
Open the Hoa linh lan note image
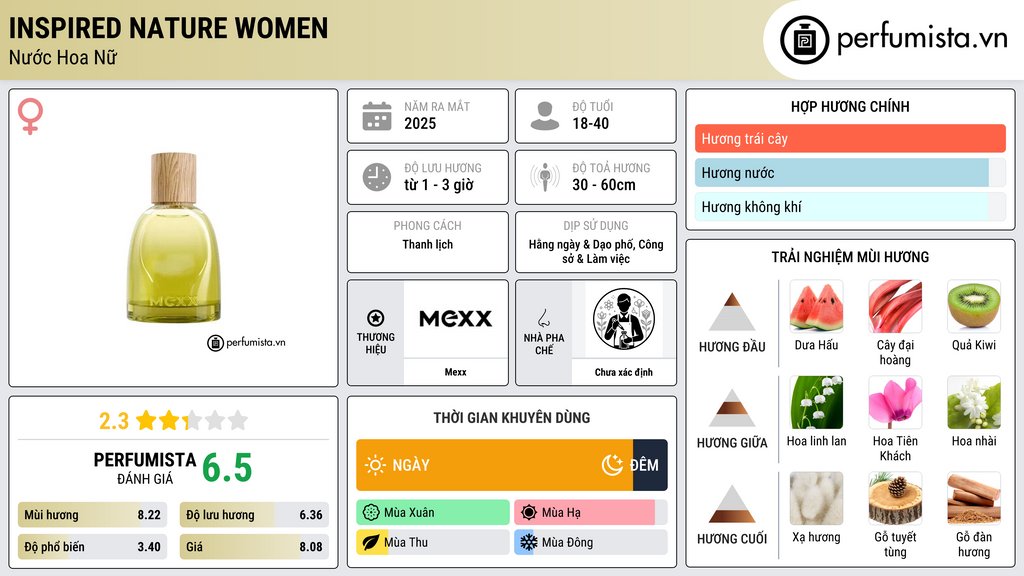pyautogui.click(x=816, y=402)
